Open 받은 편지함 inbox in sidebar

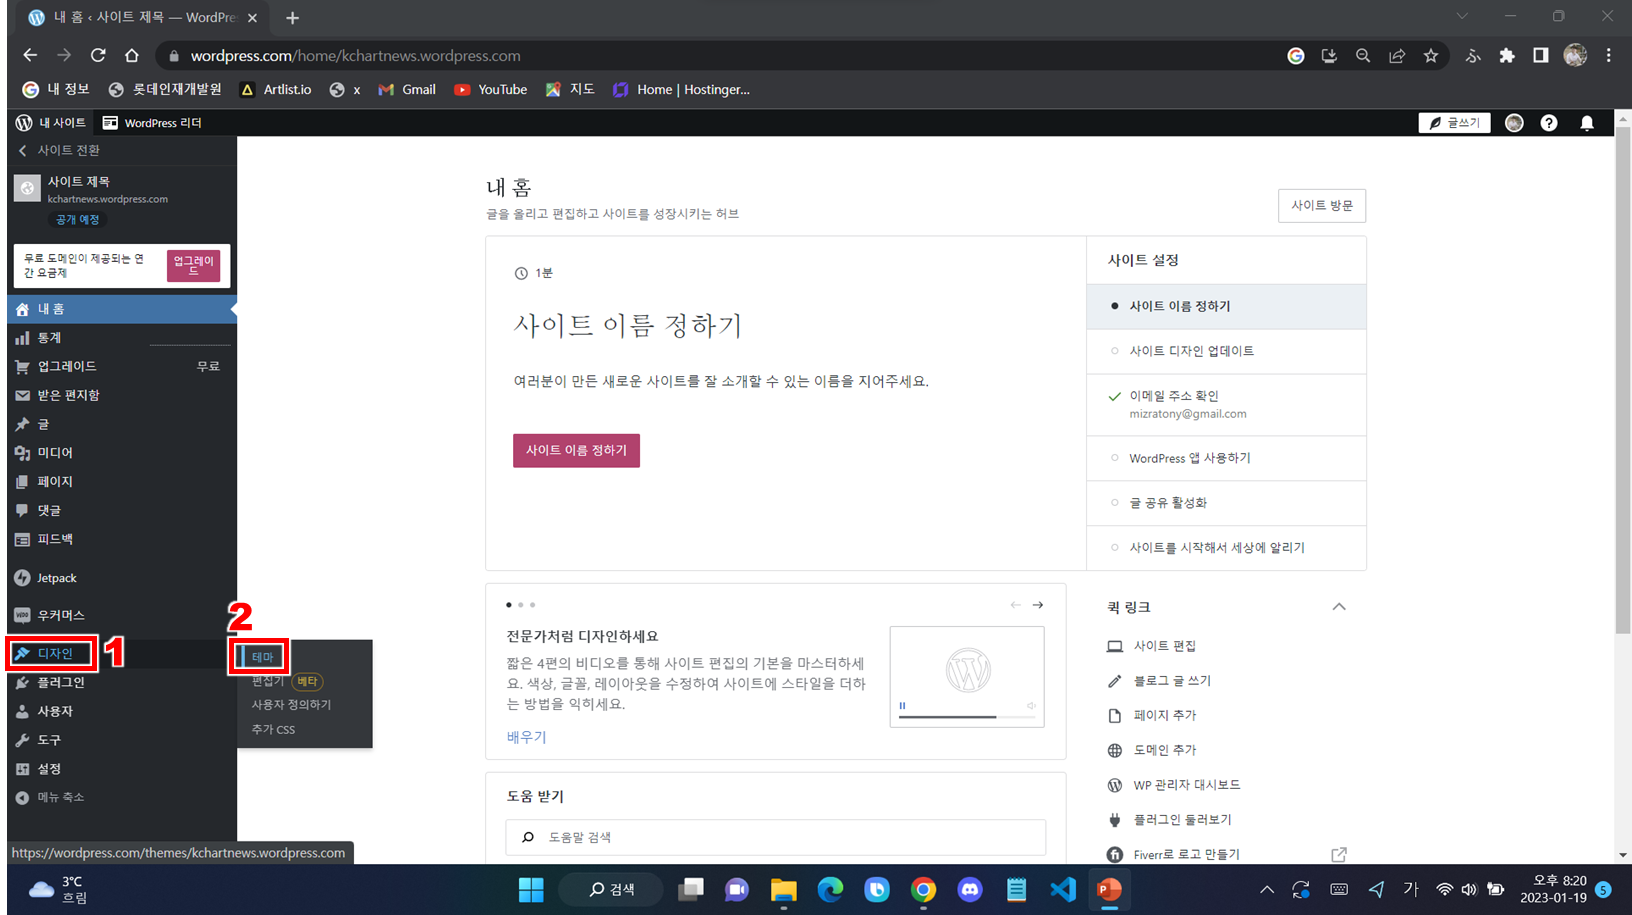(121, 395)
